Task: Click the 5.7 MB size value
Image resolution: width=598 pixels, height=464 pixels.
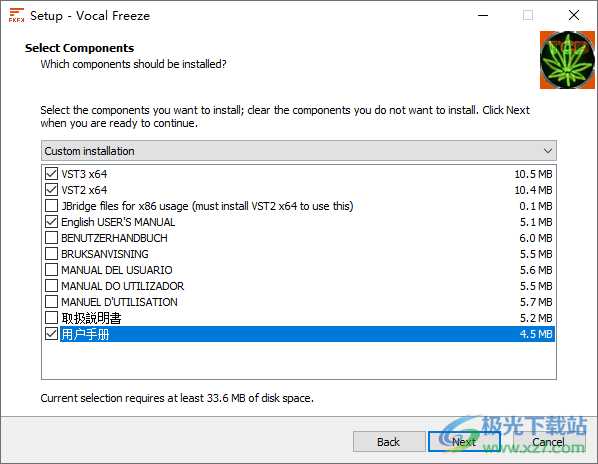Action: coord(535,302)
